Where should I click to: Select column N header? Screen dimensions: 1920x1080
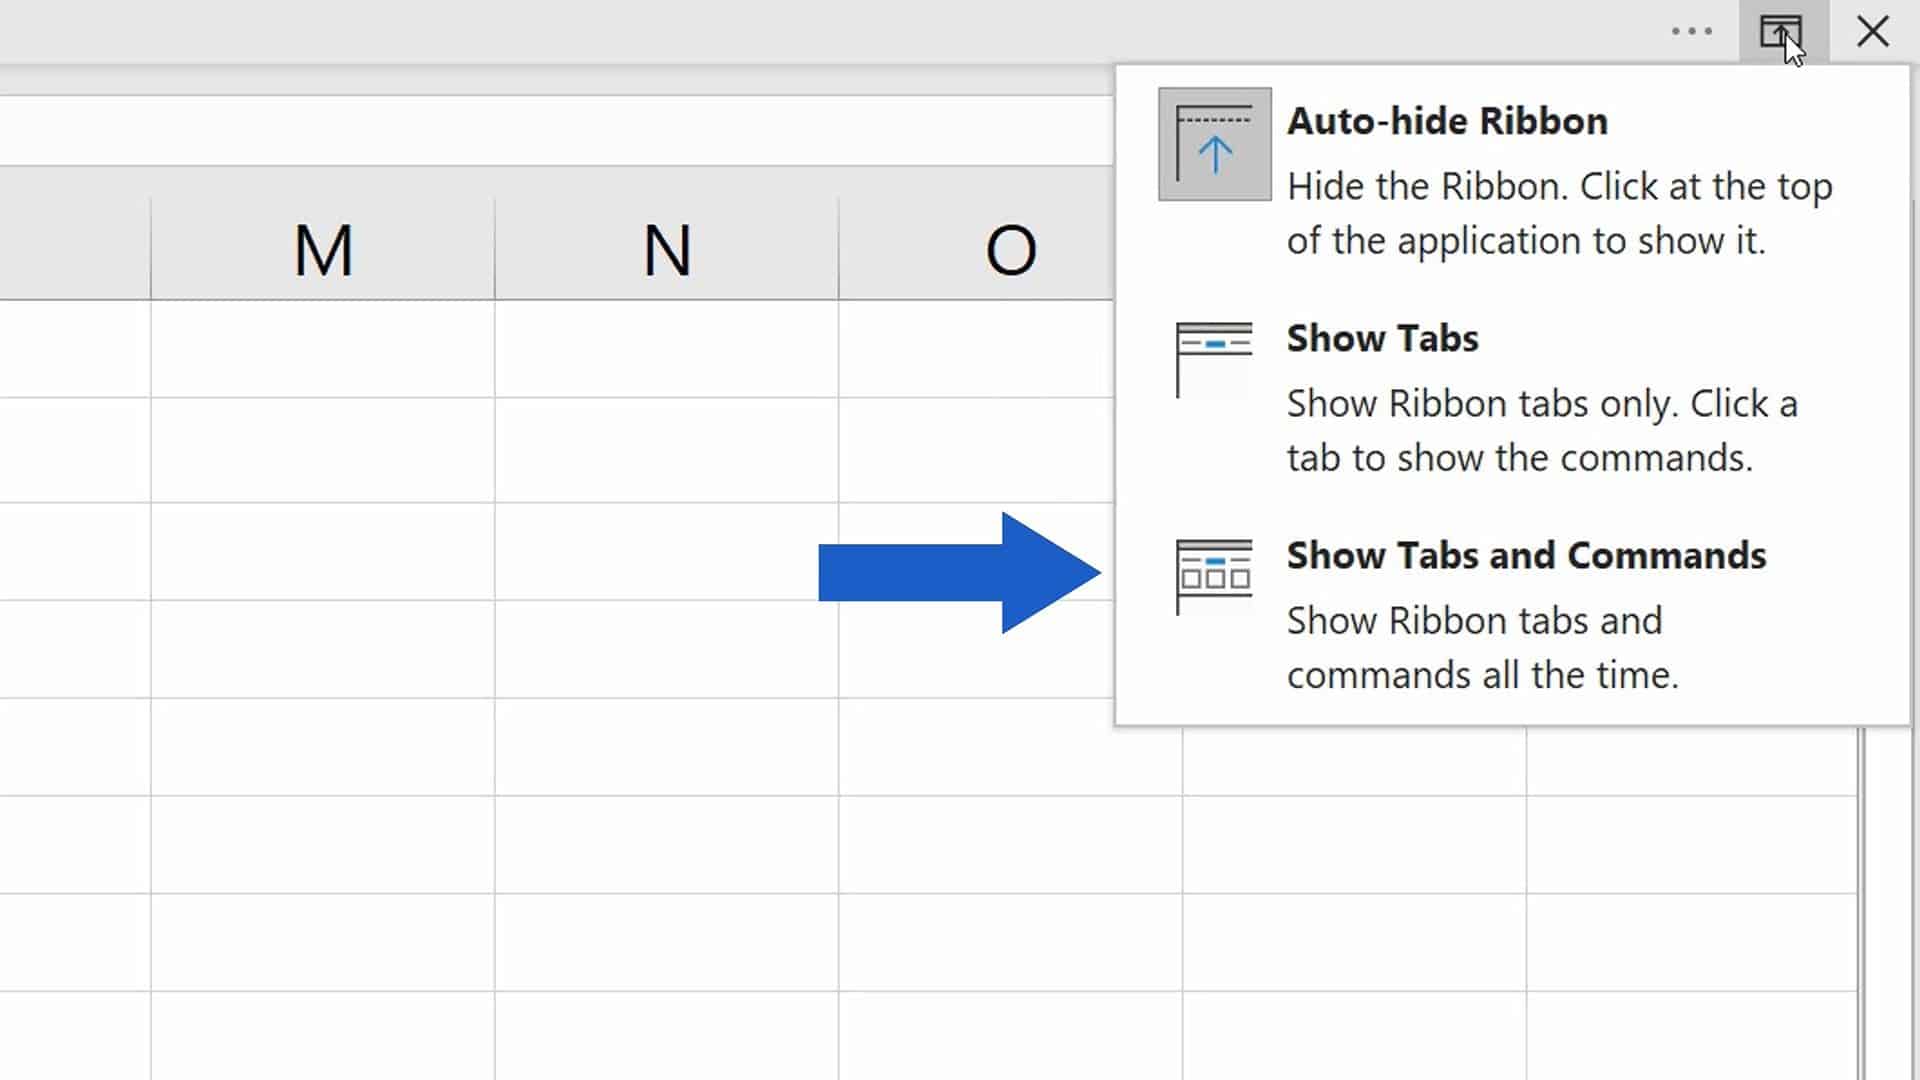click(x=666, y=248)
